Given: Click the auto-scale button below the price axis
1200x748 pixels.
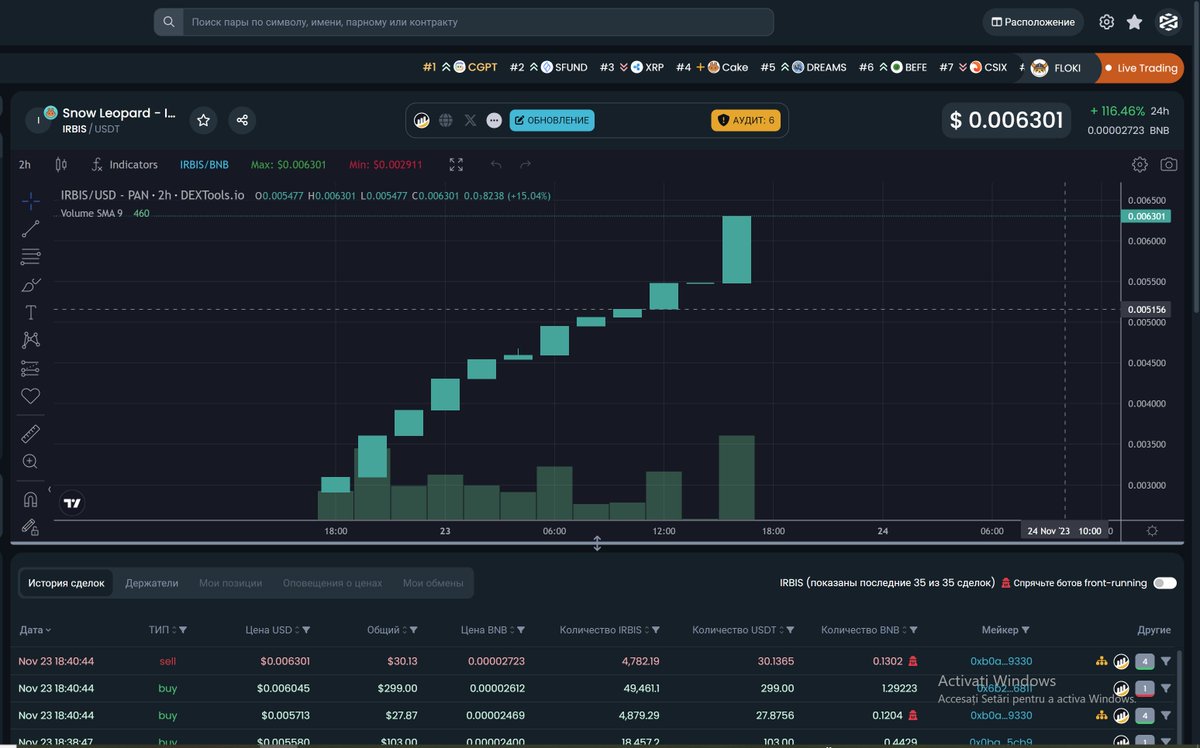Looking at the screenshot, I should (x=1152, y=531).
